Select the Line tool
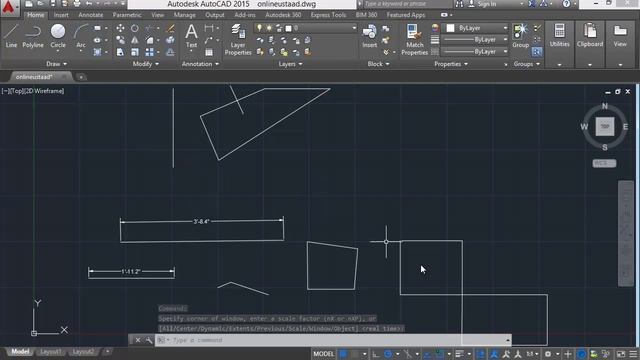 11,36
